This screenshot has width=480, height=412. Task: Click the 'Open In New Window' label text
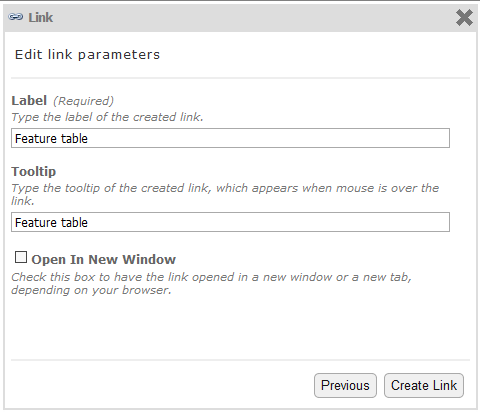pyautogui.click(x=103, y=259)
